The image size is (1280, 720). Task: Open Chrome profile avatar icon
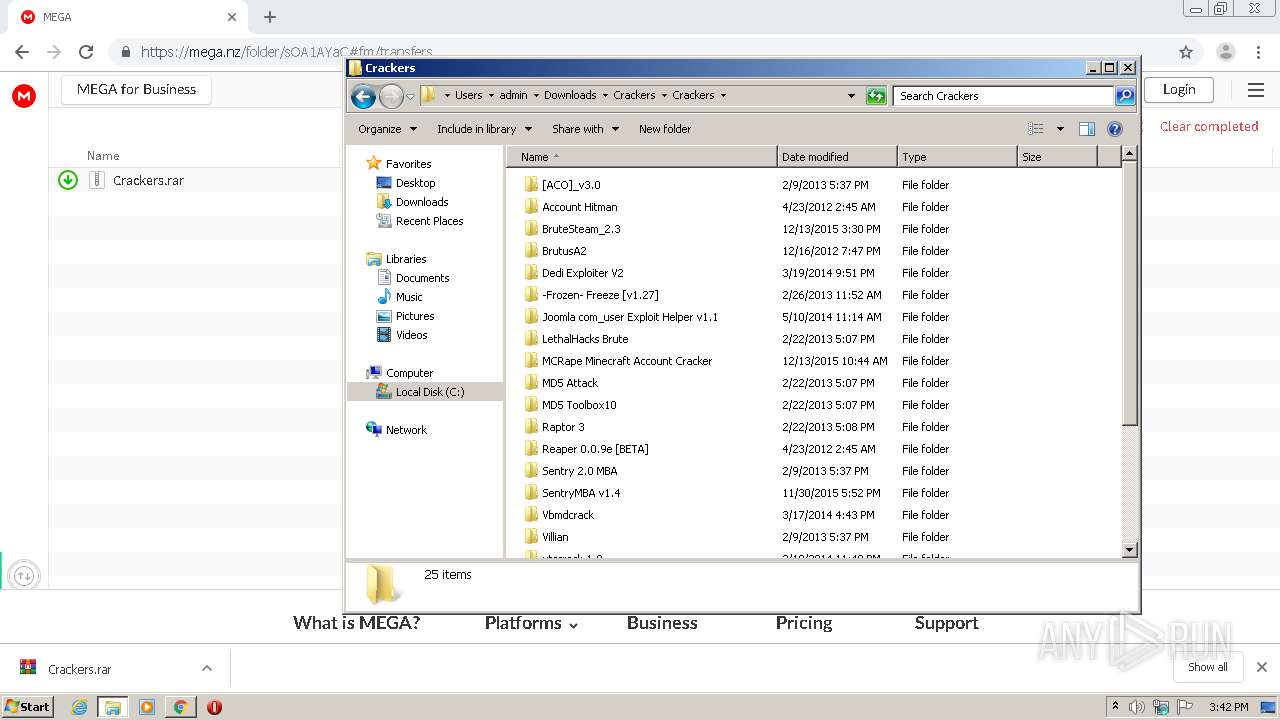[1225, 52]
